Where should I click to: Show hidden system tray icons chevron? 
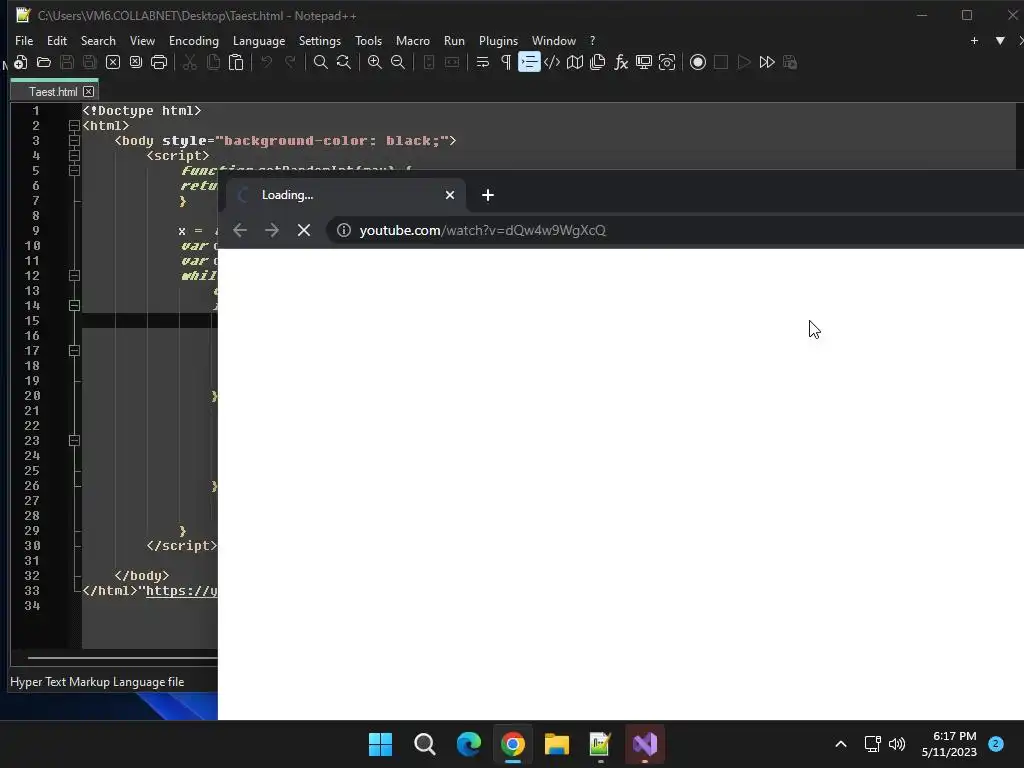coord(840,744)
